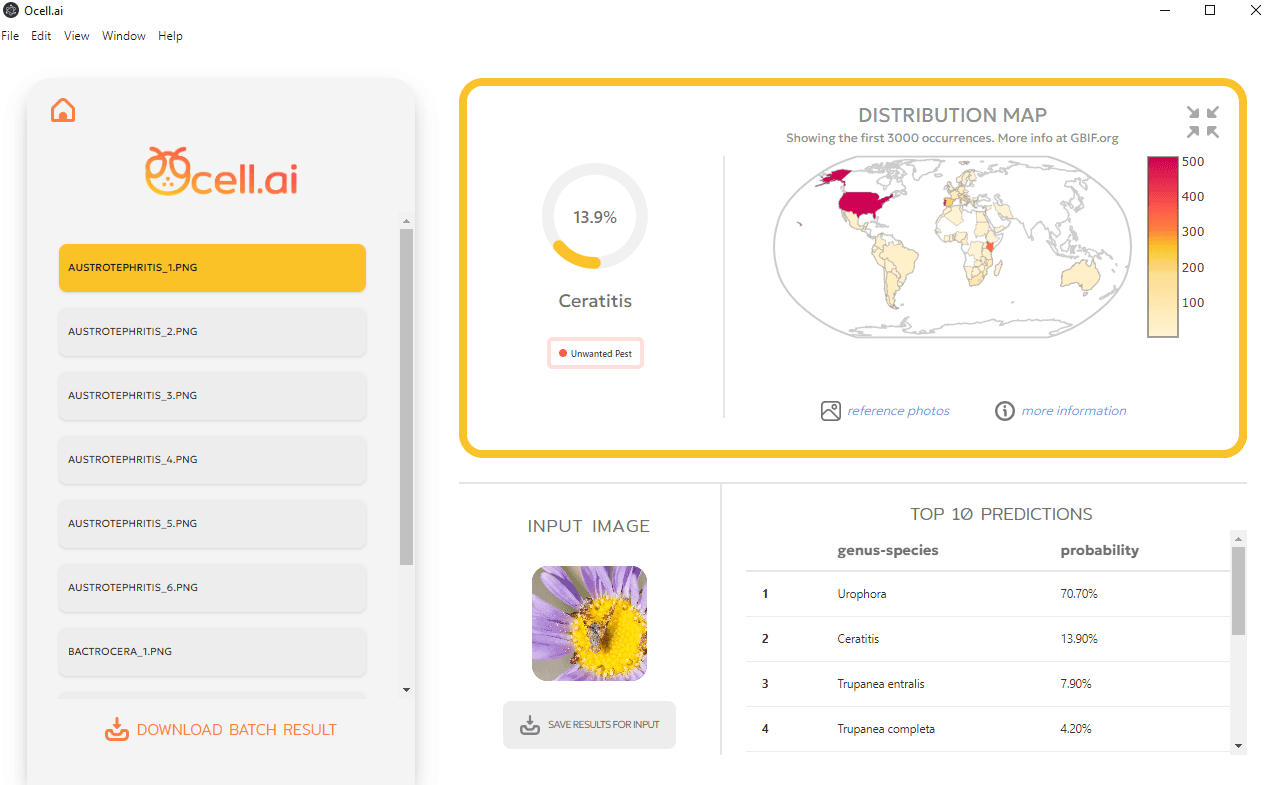Collapse the distribution map panel

coord(1202,122)
